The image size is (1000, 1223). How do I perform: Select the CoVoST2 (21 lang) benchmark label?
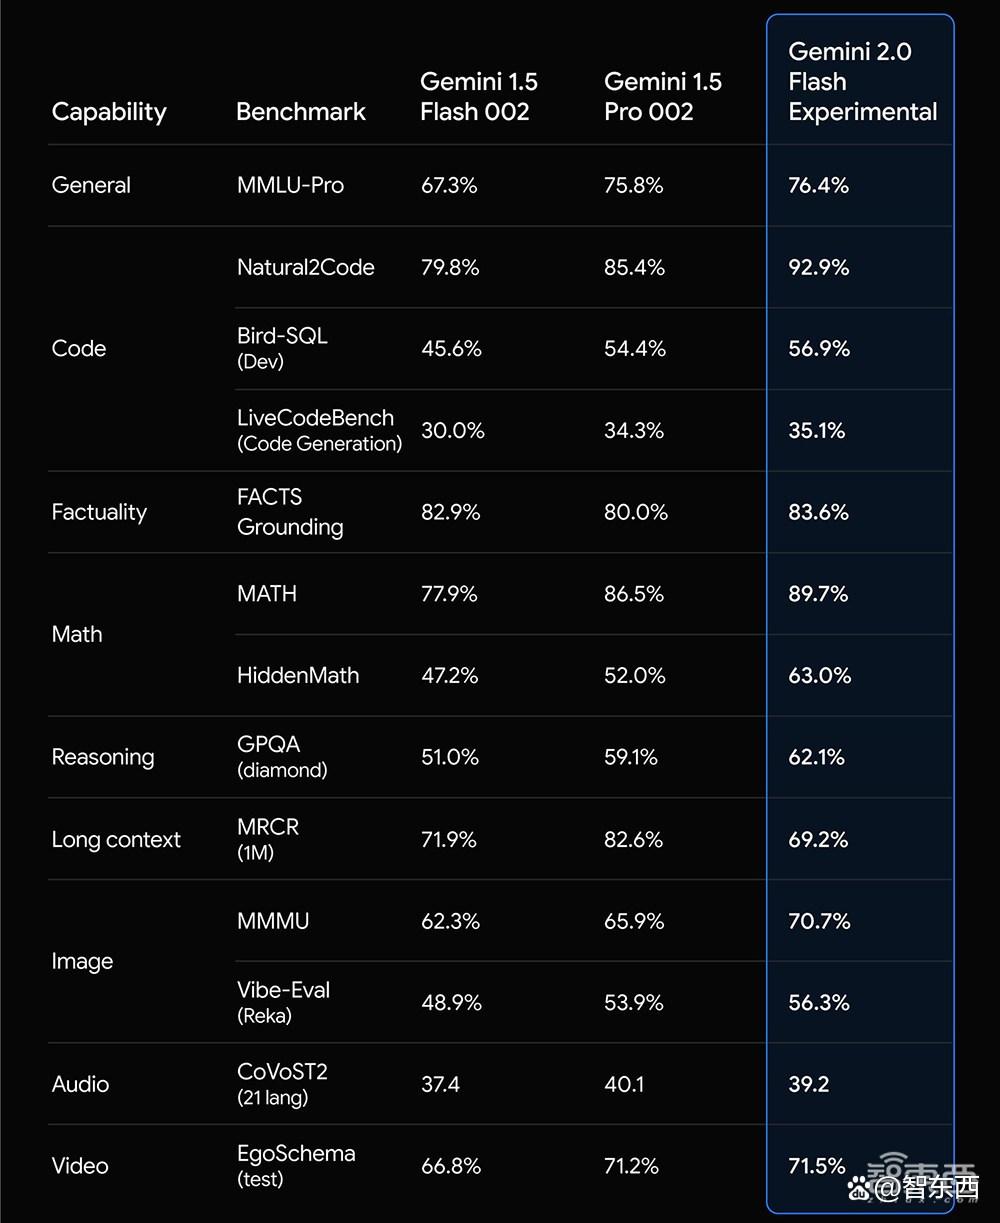[282, 1084]
